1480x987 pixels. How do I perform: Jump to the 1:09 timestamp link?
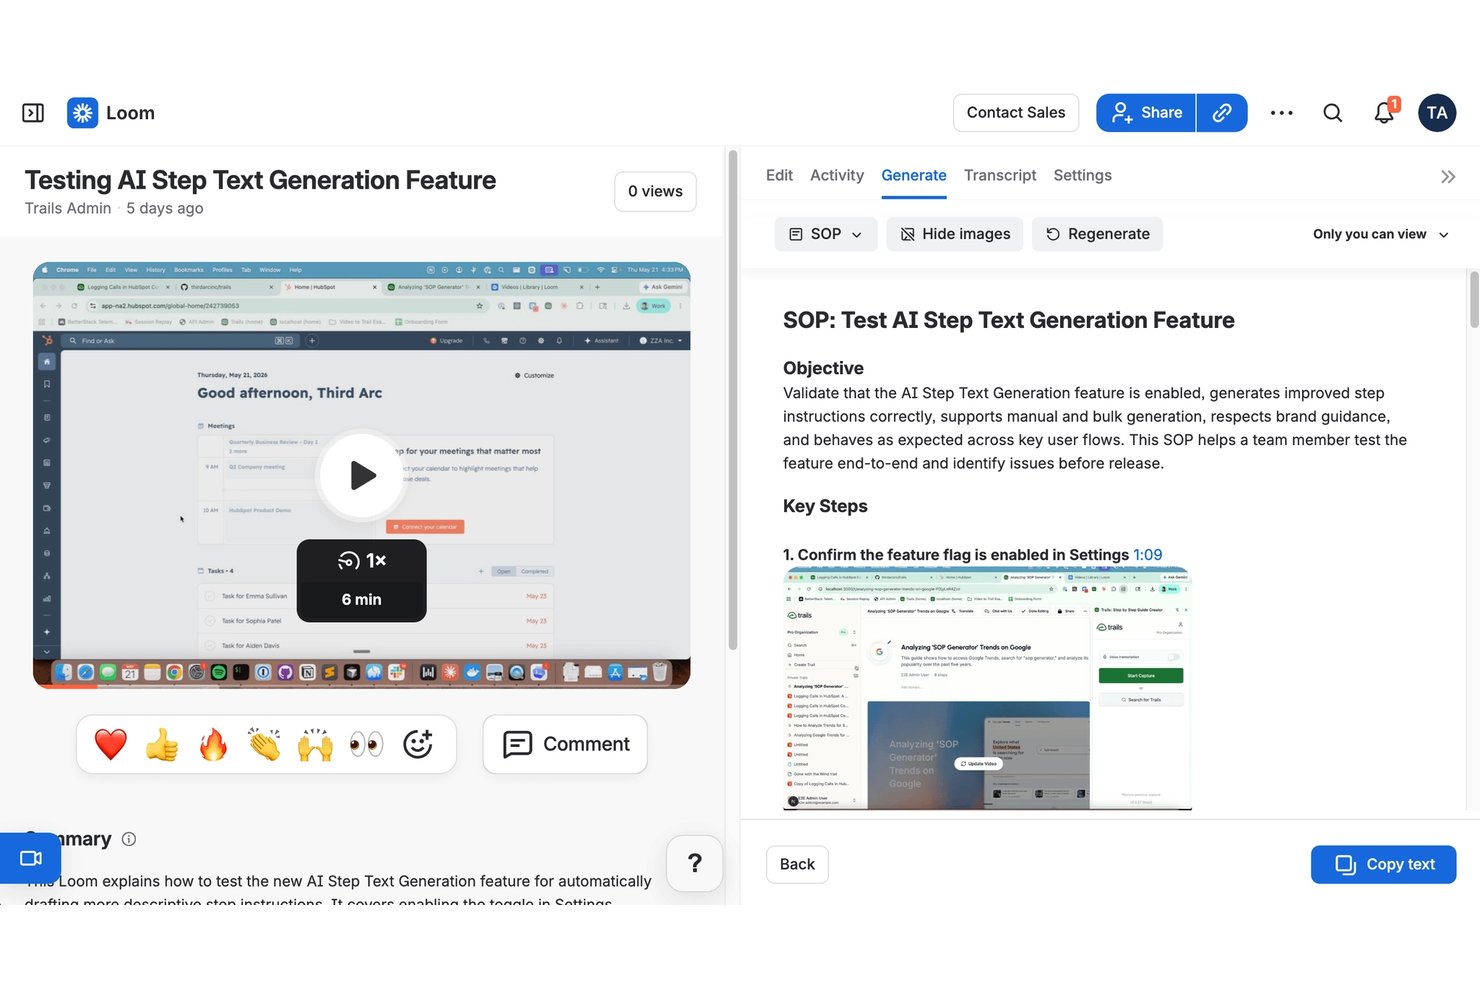(1148, 555)
